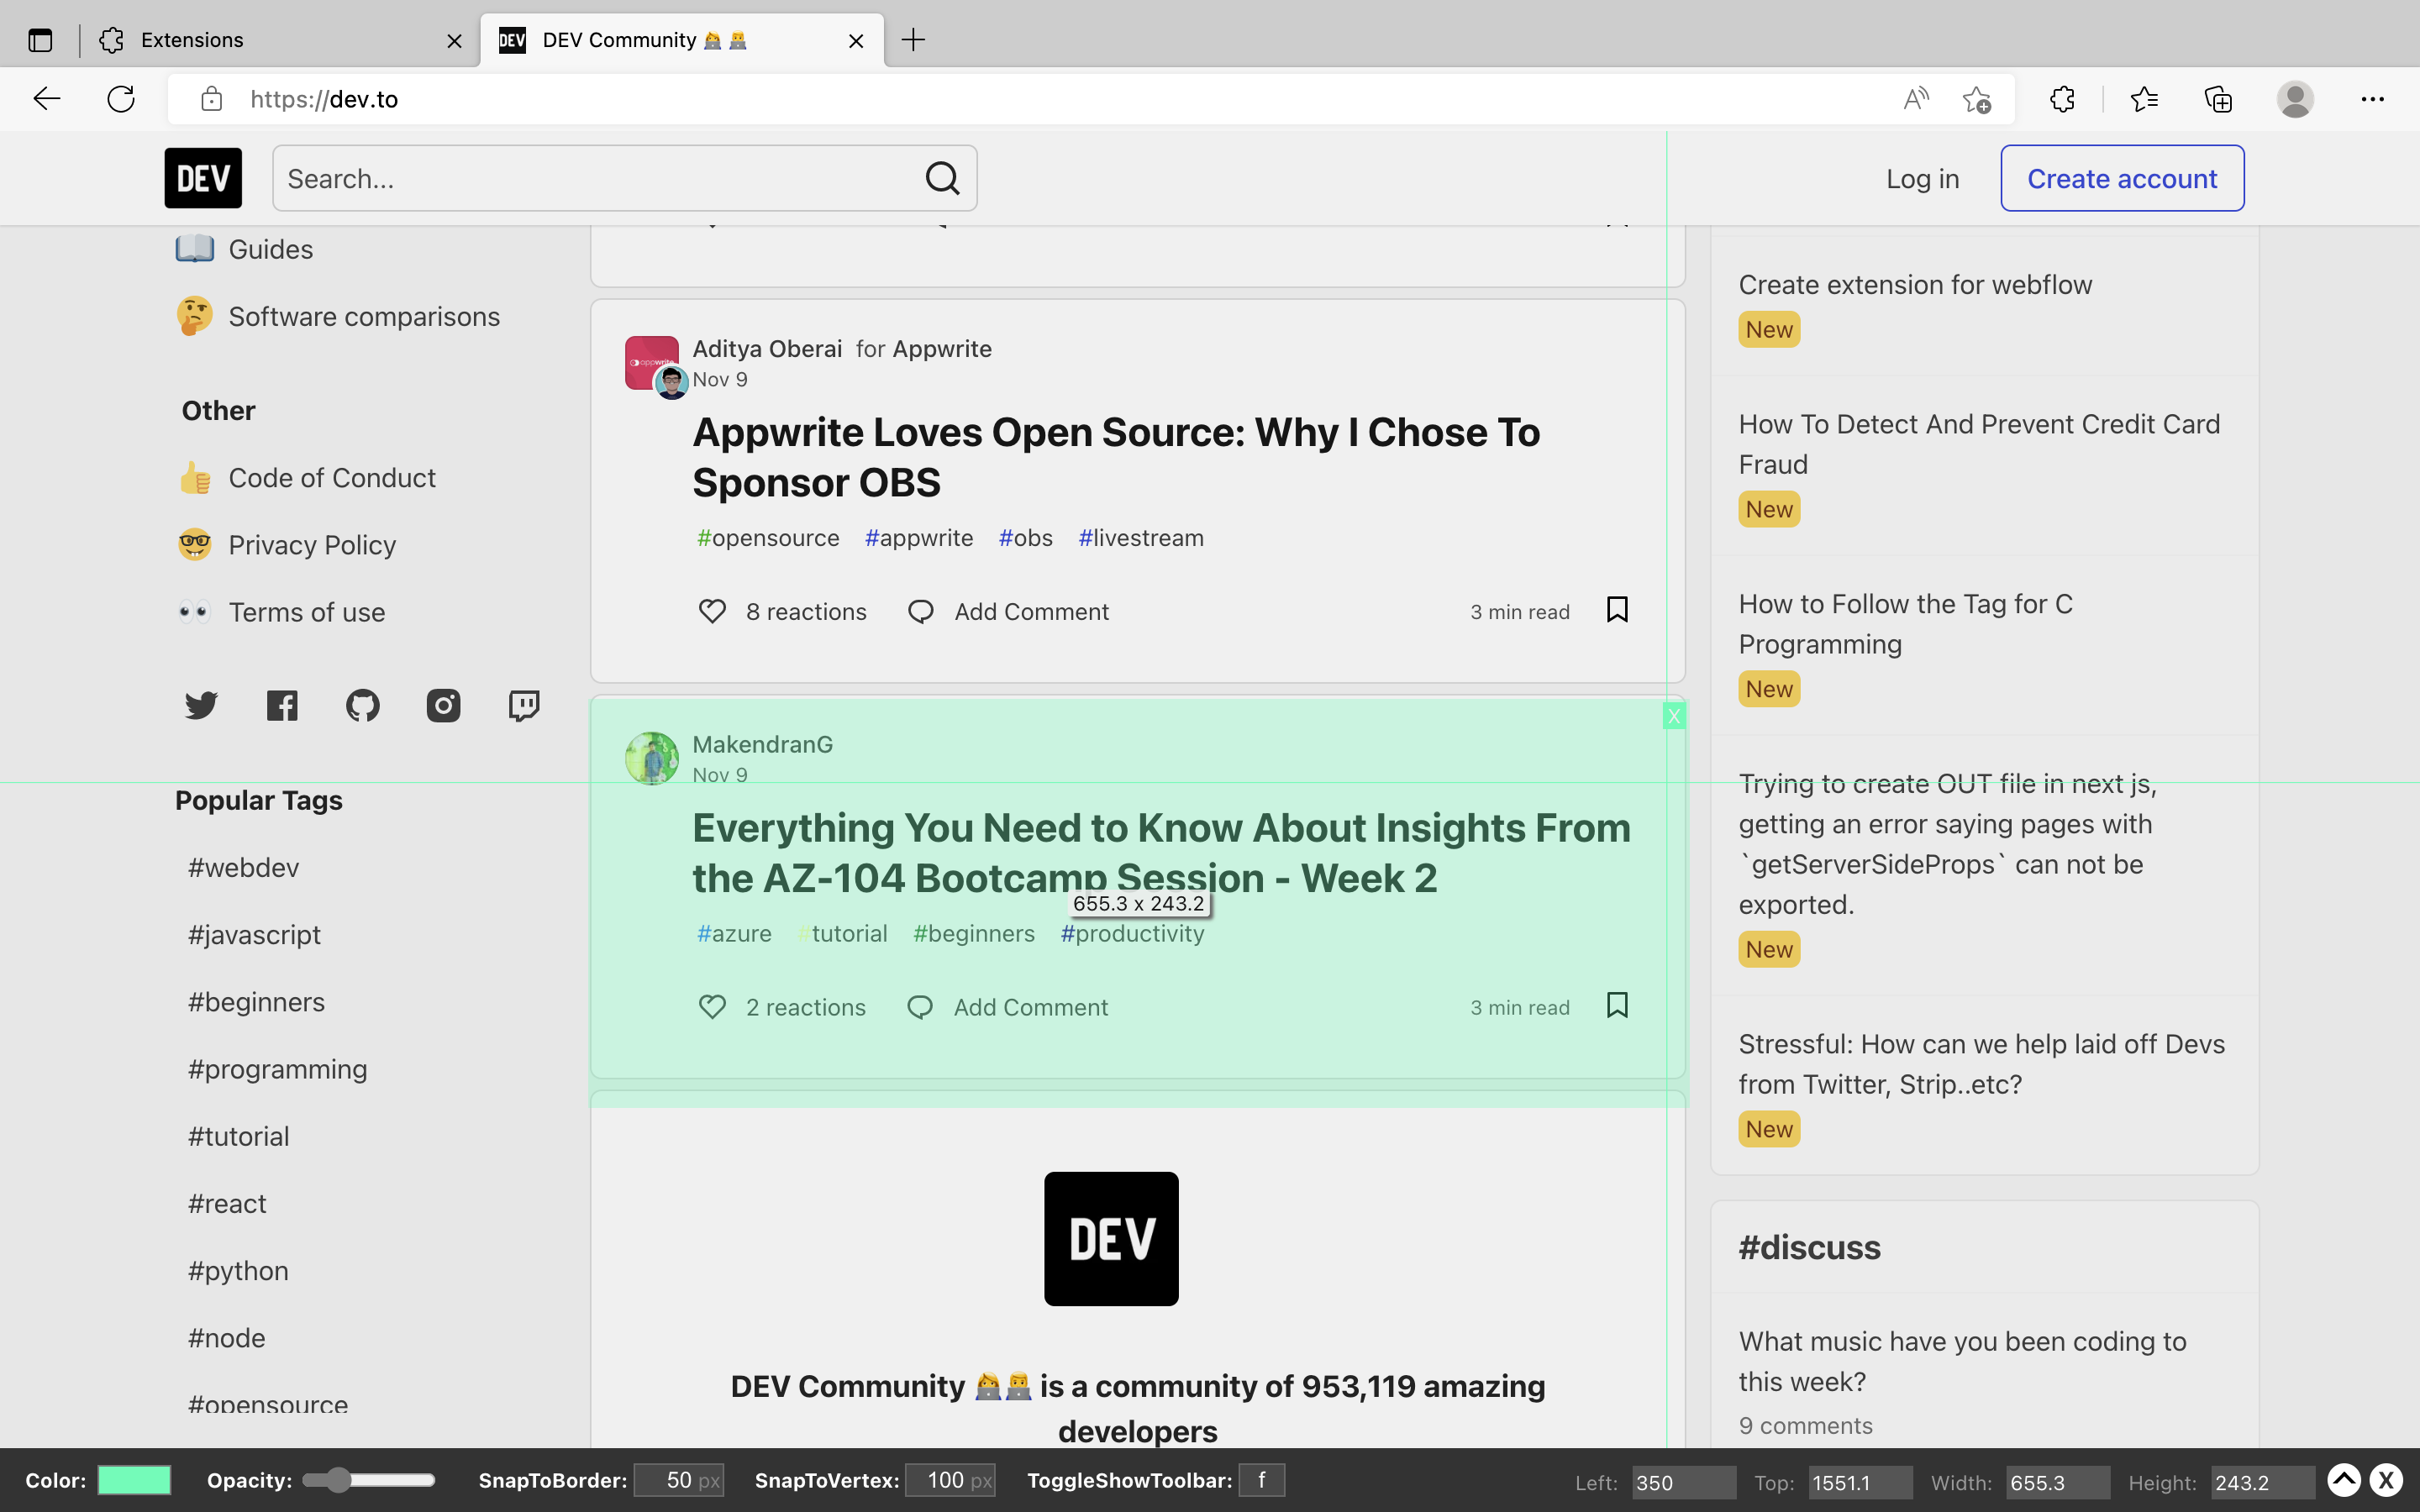The width and height of the screenshot is (2420, 1512).
Task: Focus the SnapToVertex value field
Action: (x=950, y=1481)
